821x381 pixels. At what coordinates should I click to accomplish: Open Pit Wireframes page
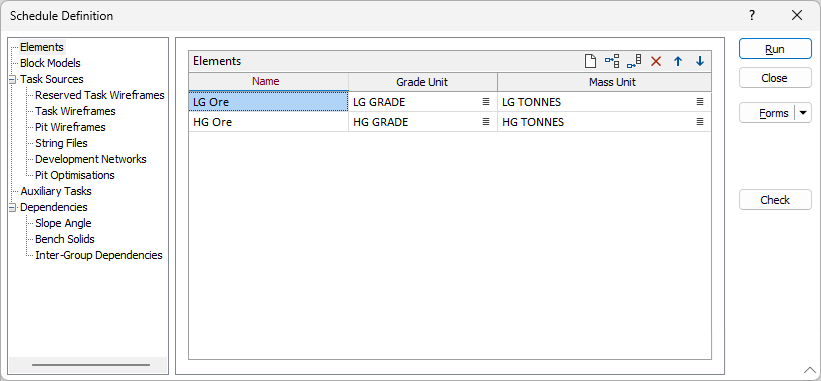(x=70, y=127)
